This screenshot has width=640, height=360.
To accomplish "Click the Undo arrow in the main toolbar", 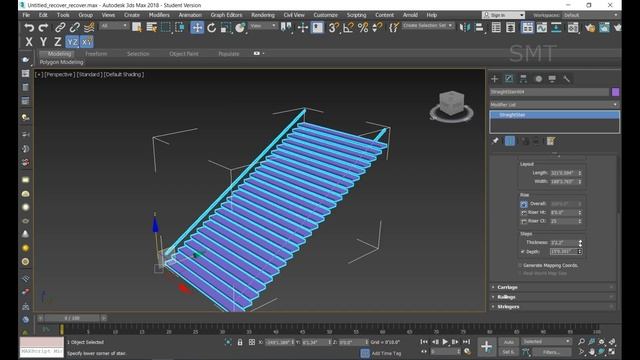I will (29, 28).
